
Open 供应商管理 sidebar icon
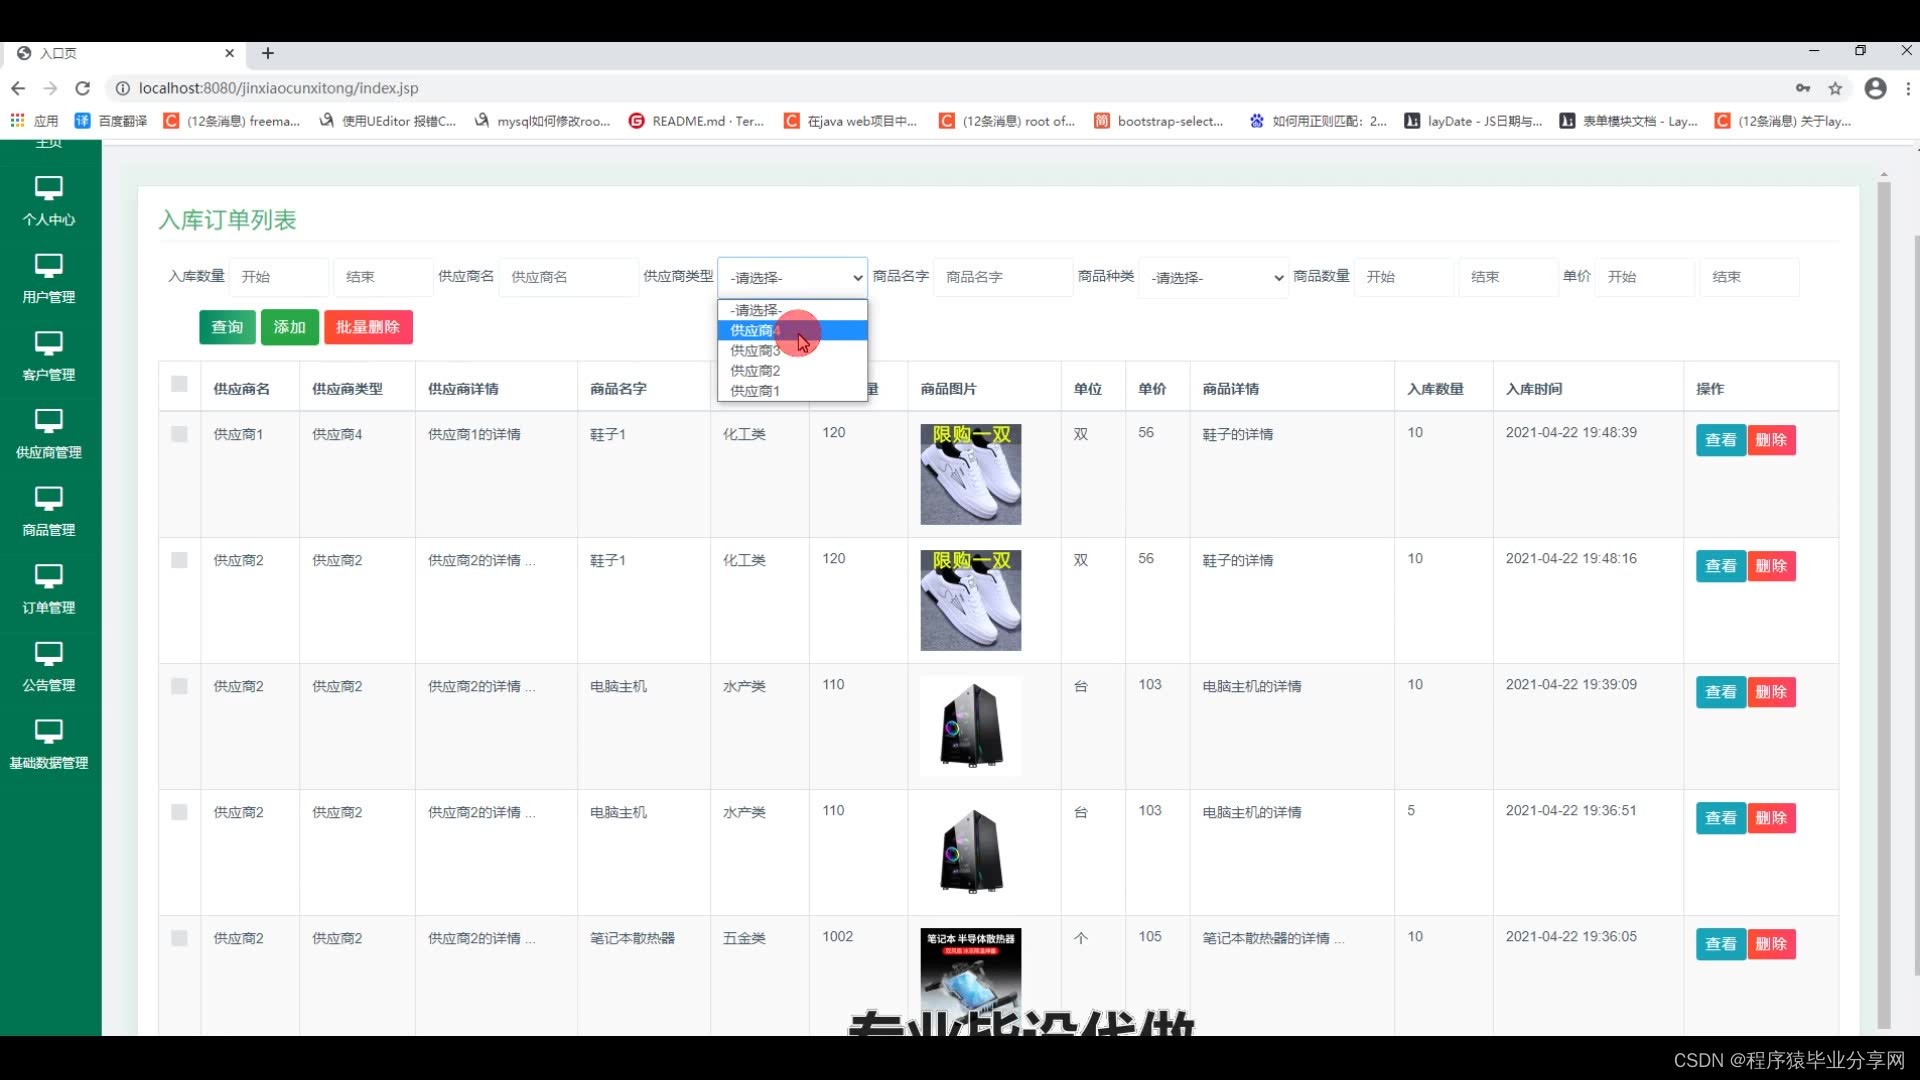(48, 421)
